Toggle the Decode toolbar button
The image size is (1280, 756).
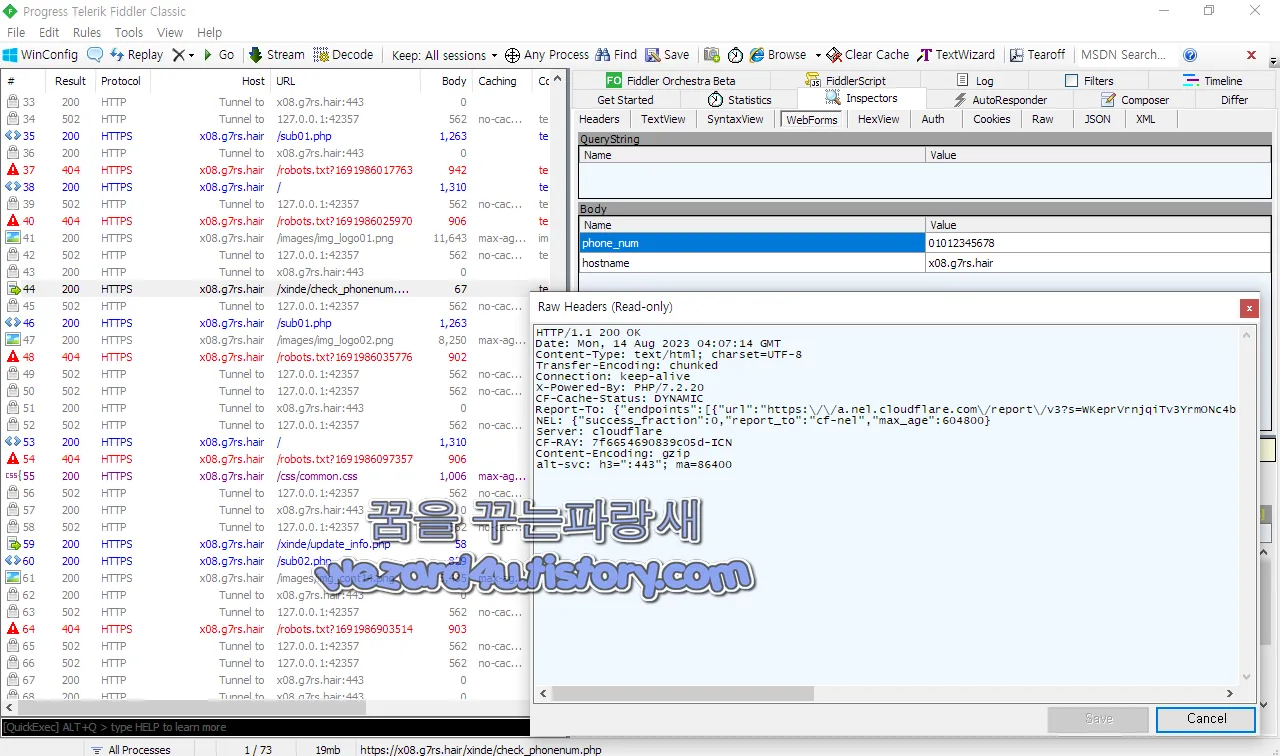(x=343, y=55)
